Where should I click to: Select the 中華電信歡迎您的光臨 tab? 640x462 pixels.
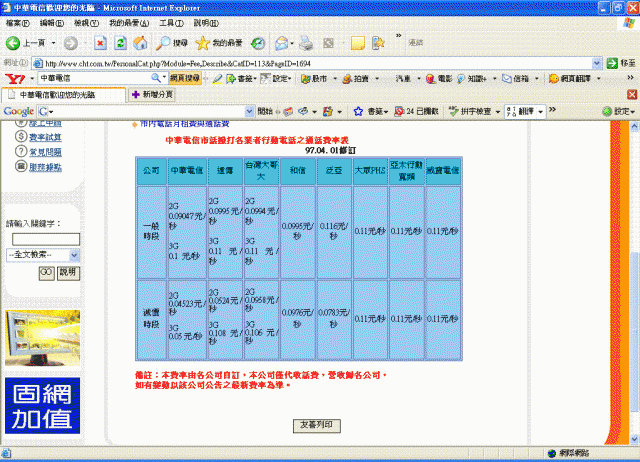[64, 95]
